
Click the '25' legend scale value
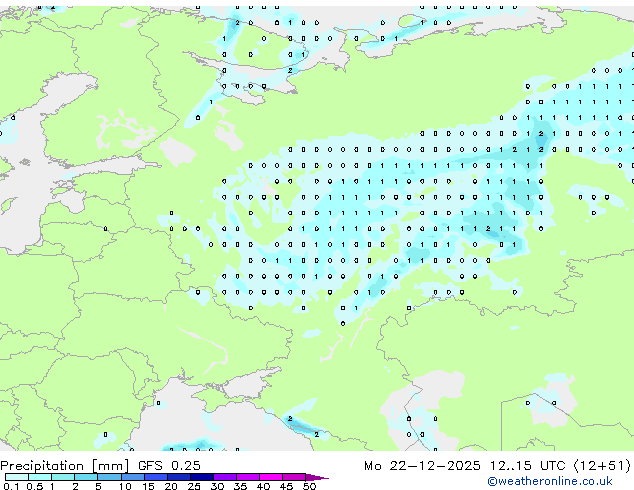[194, 486]
